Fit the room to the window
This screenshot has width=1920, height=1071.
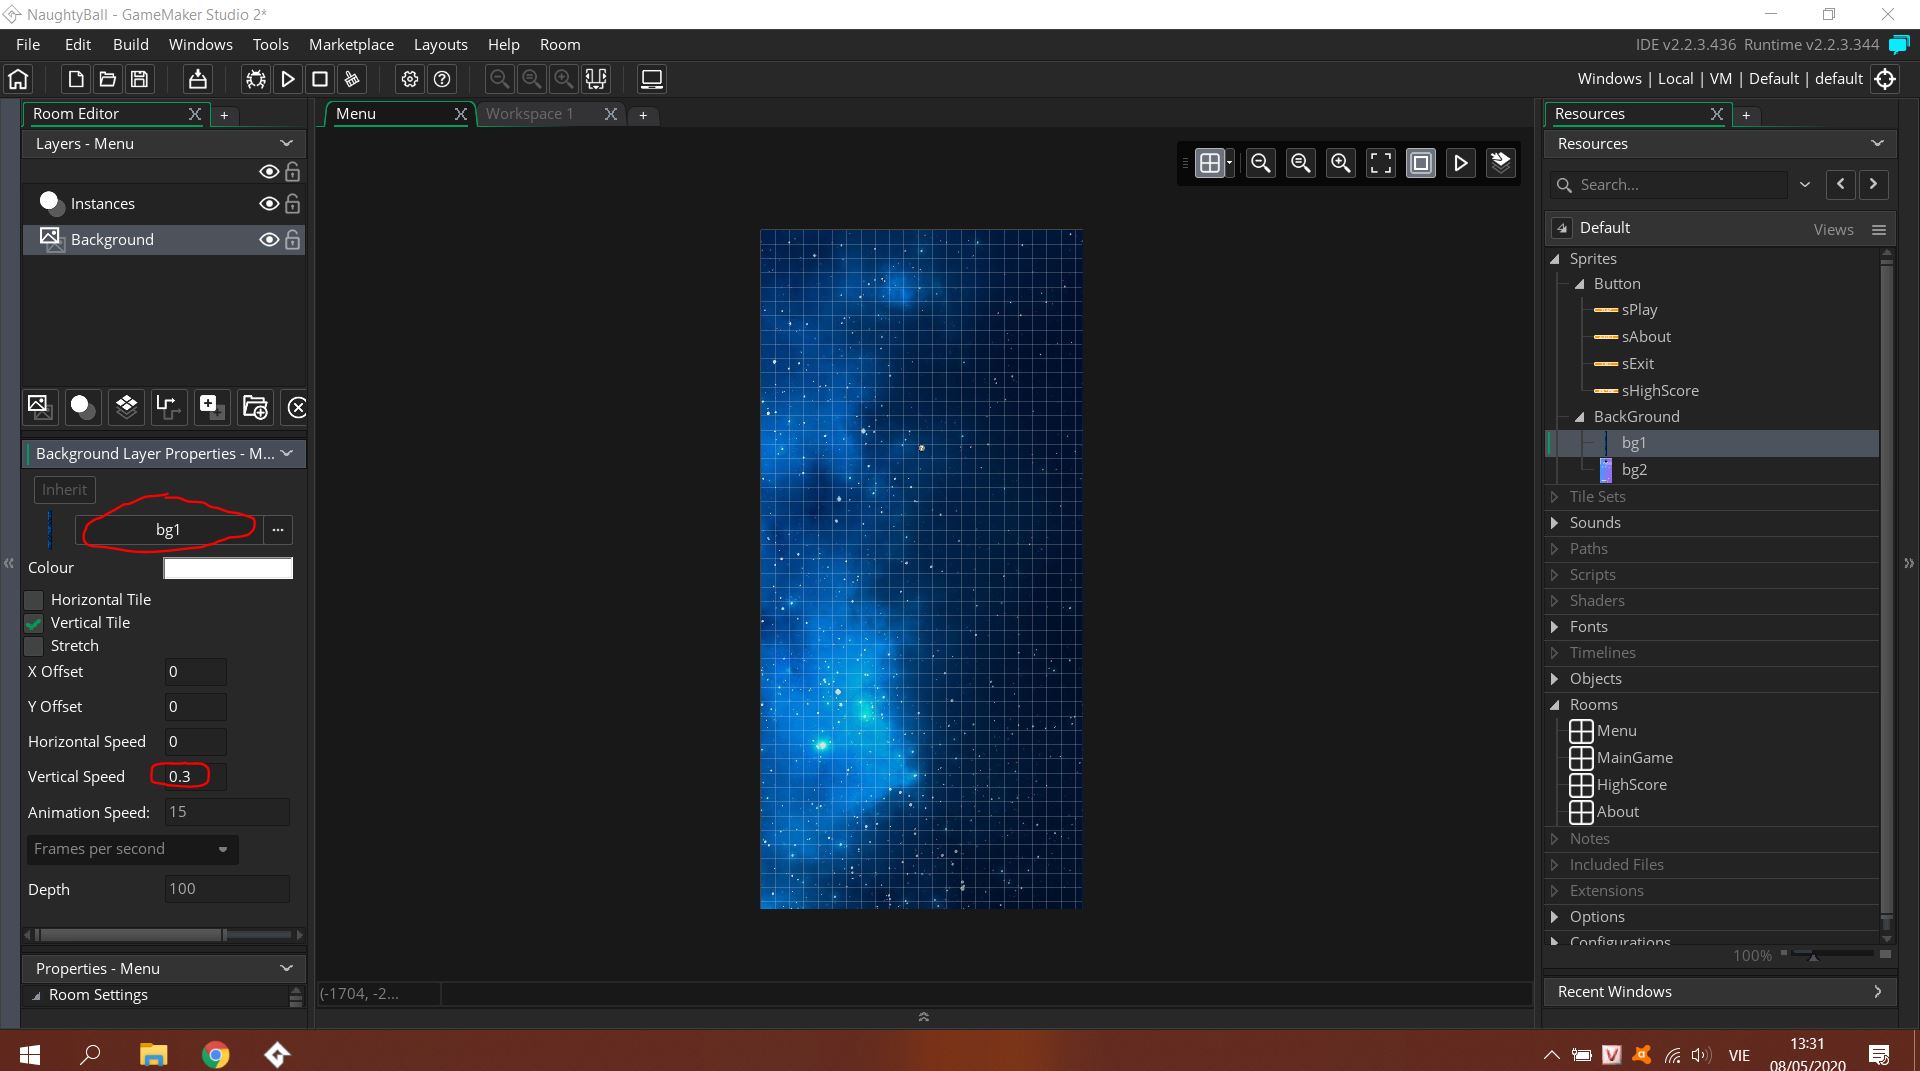point(1381,163)
